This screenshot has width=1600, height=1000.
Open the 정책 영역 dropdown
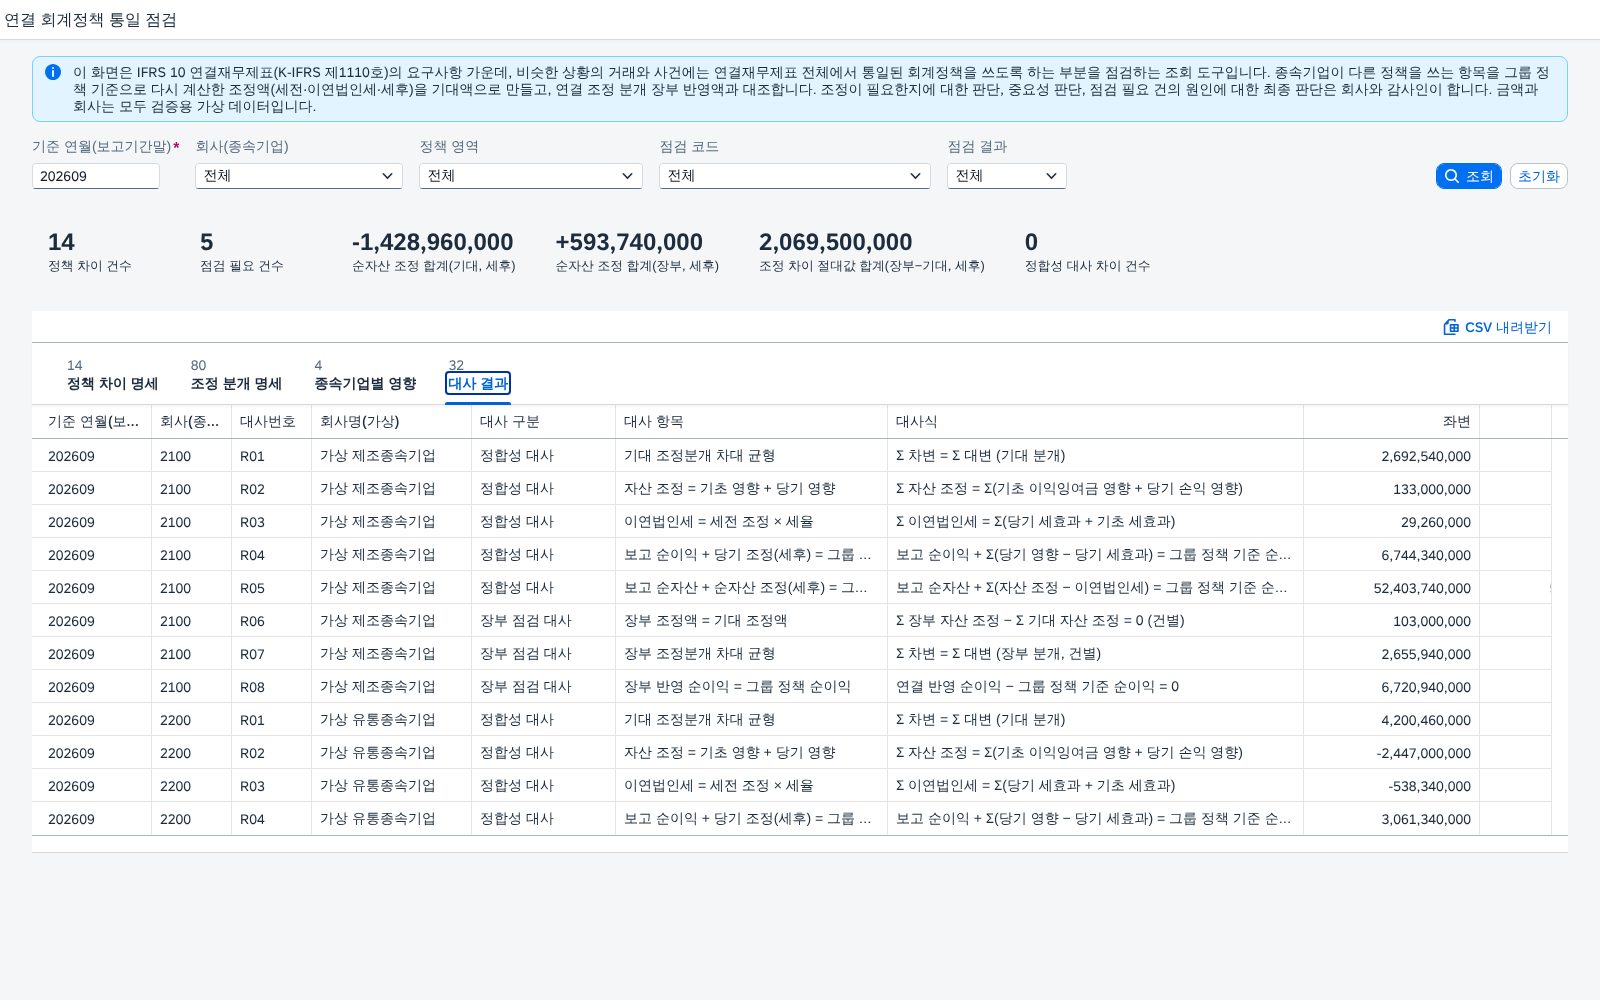click(x=531, y=176)
